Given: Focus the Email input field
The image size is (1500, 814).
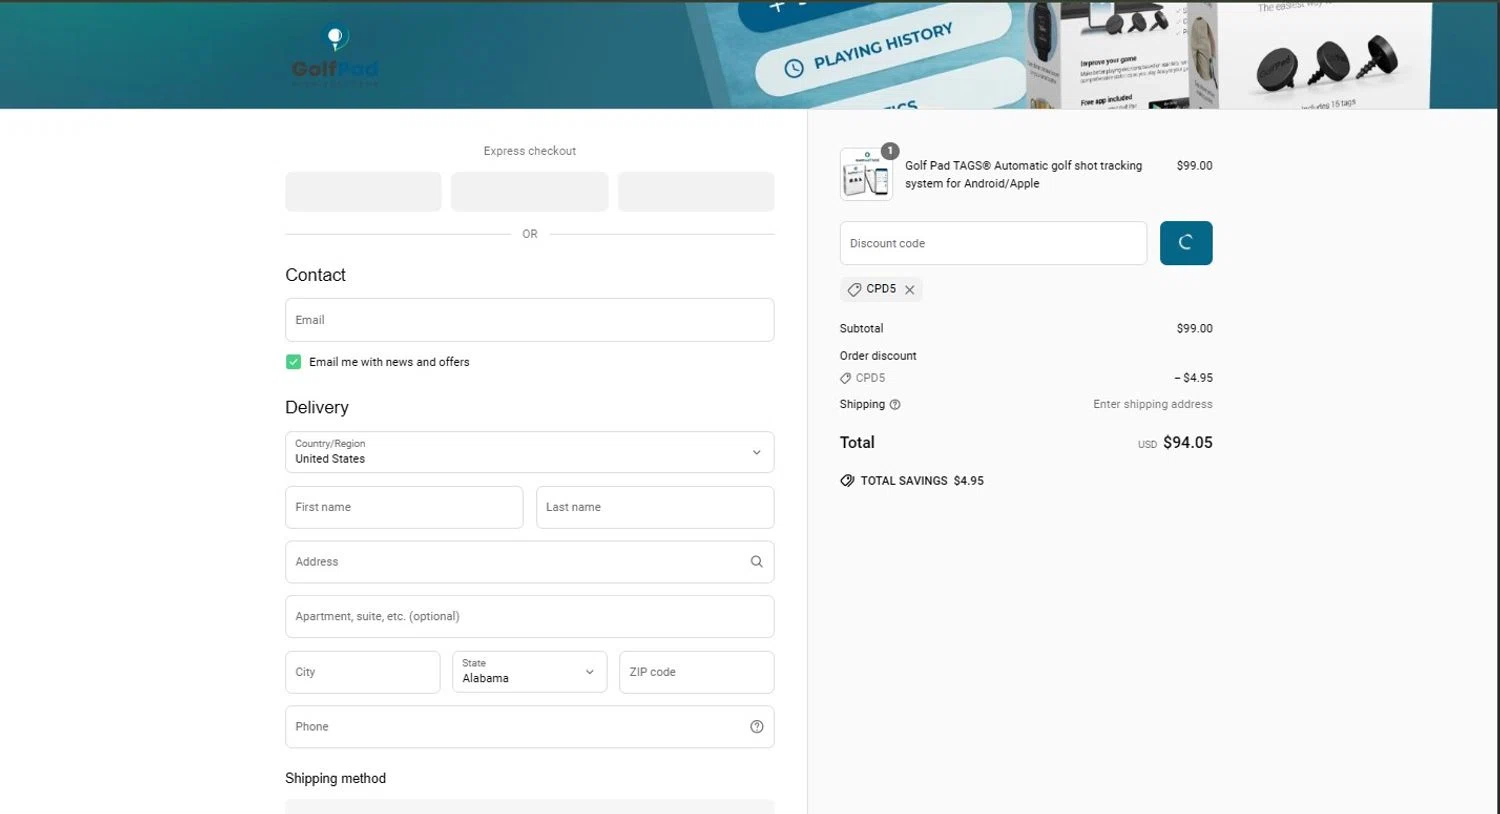Looking at the screenshot, I should 529,320.
